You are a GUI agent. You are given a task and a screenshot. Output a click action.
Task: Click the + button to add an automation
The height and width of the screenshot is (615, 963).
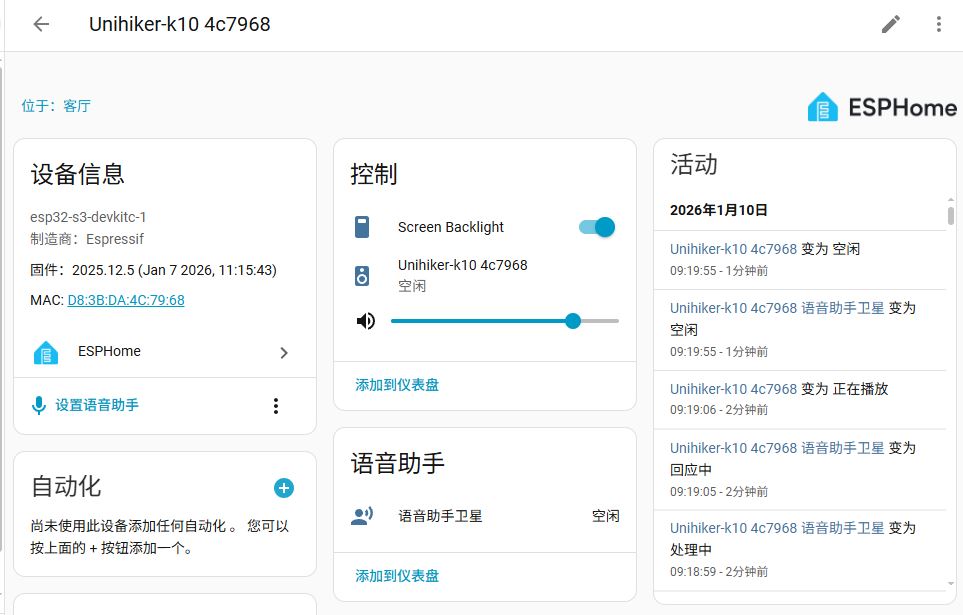coord(283,488)
